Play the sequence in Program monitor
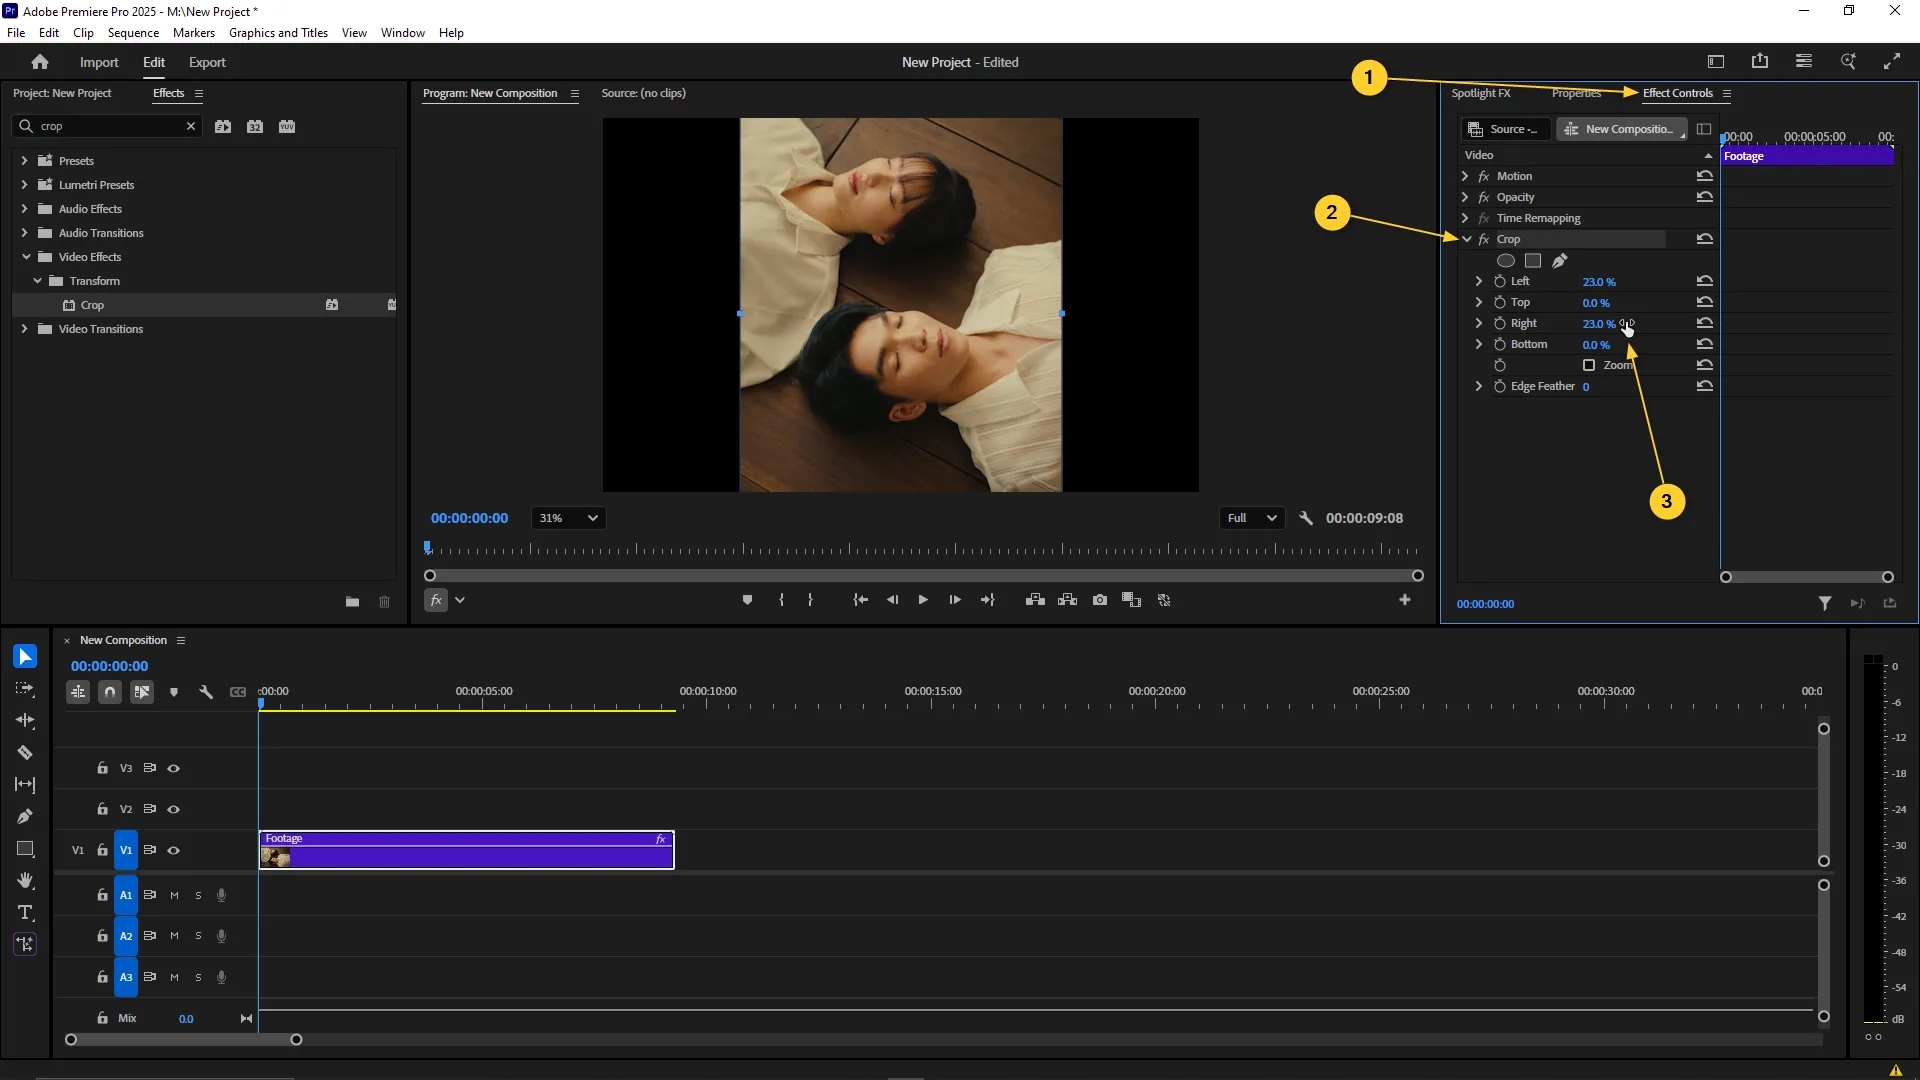This screenshot has width=1920, height=1080. pos(923,600)
